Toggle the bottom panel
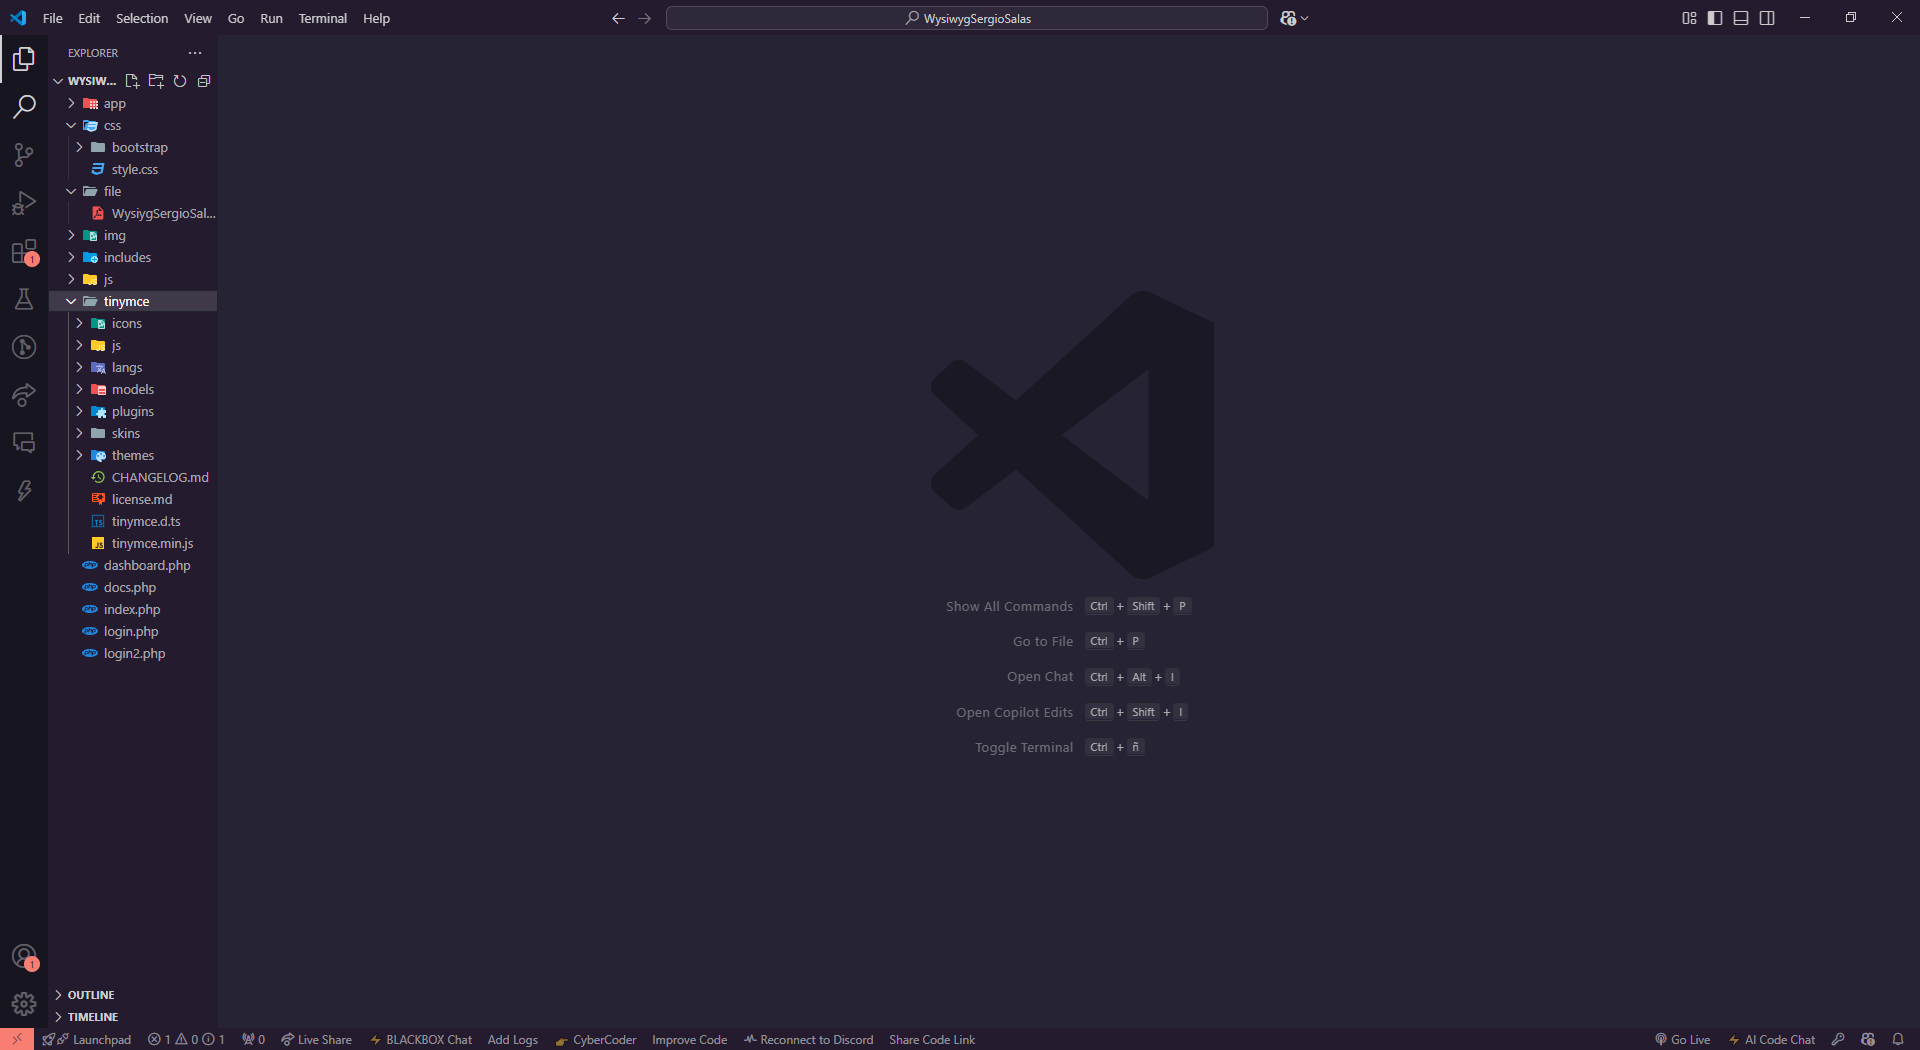Screen dimensions: 1920x1050 click(x=1741, y=18)
